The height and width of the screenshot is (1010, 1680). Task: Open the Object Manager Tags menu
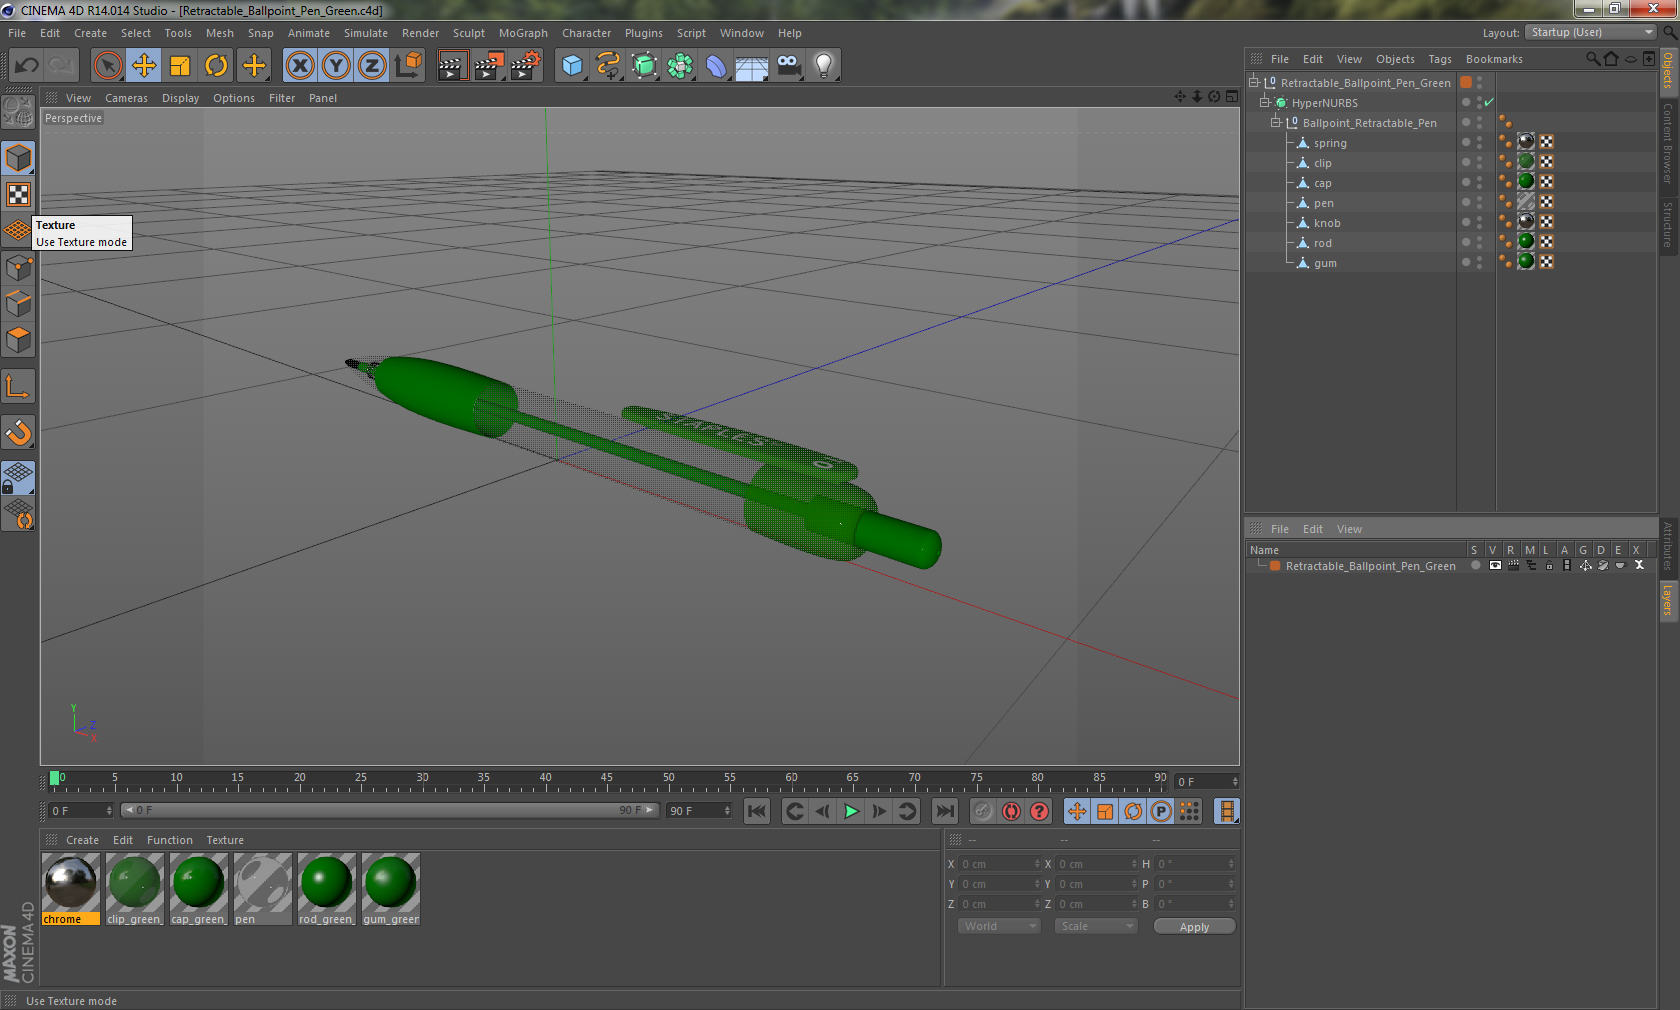pos(1439,59)
